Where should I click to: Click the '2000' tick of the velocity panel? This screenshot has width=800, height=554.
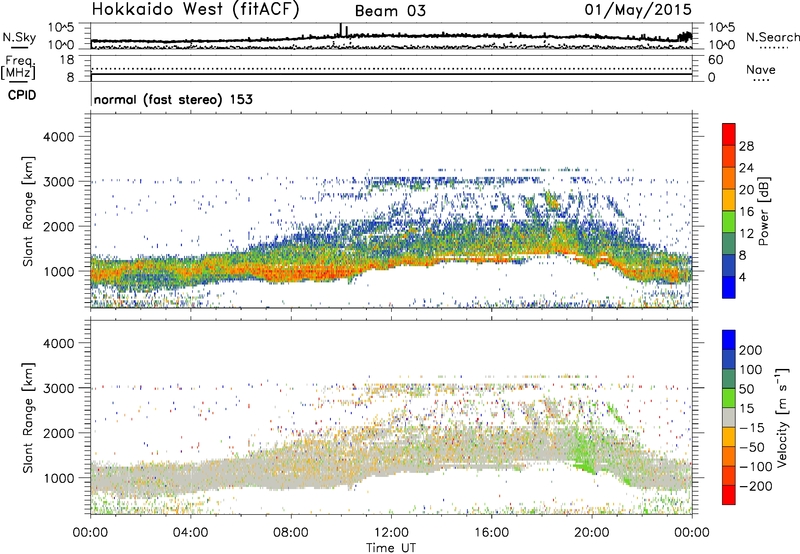click(x=58, y=433)
